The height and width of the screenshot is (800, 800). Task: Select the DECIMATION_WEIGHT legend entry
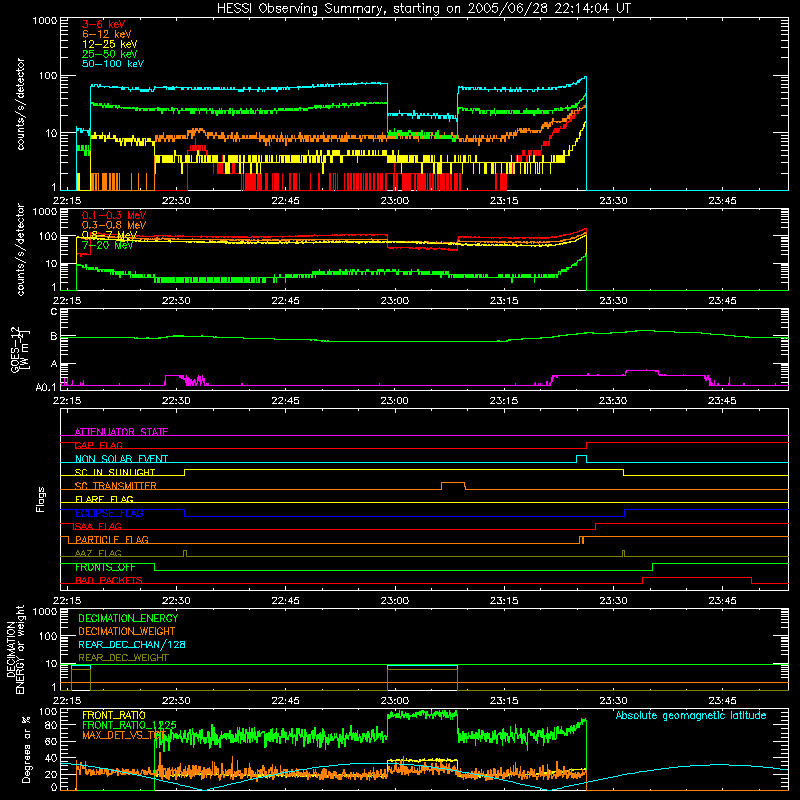(127, 632)
